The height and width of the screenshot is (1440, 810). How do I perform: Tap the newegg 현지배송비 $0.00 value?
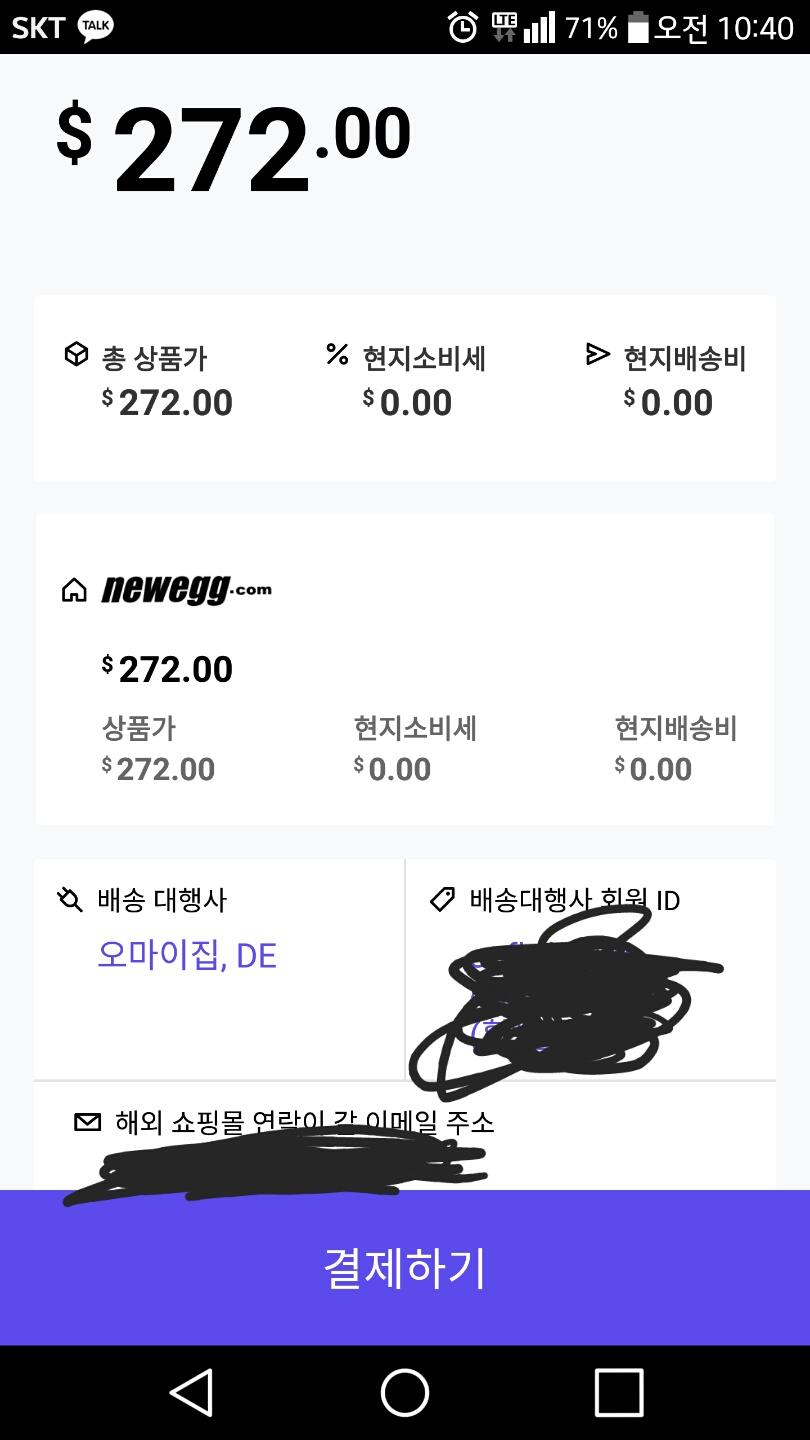pos(654,769)
